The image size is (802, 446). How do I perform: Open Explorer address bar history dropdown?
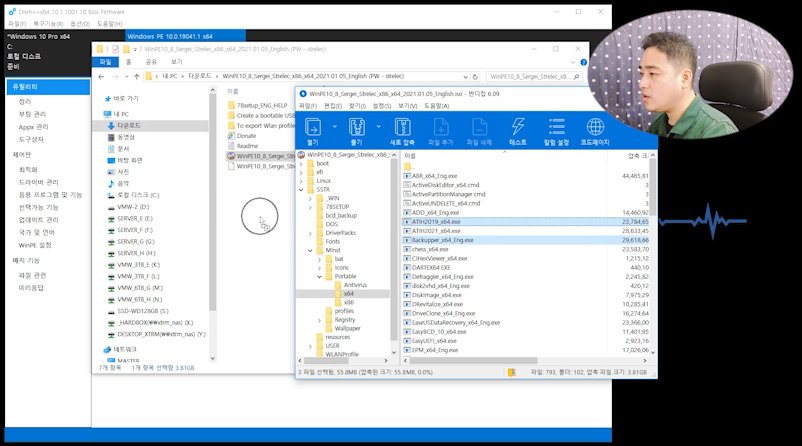tap(465, 77)
